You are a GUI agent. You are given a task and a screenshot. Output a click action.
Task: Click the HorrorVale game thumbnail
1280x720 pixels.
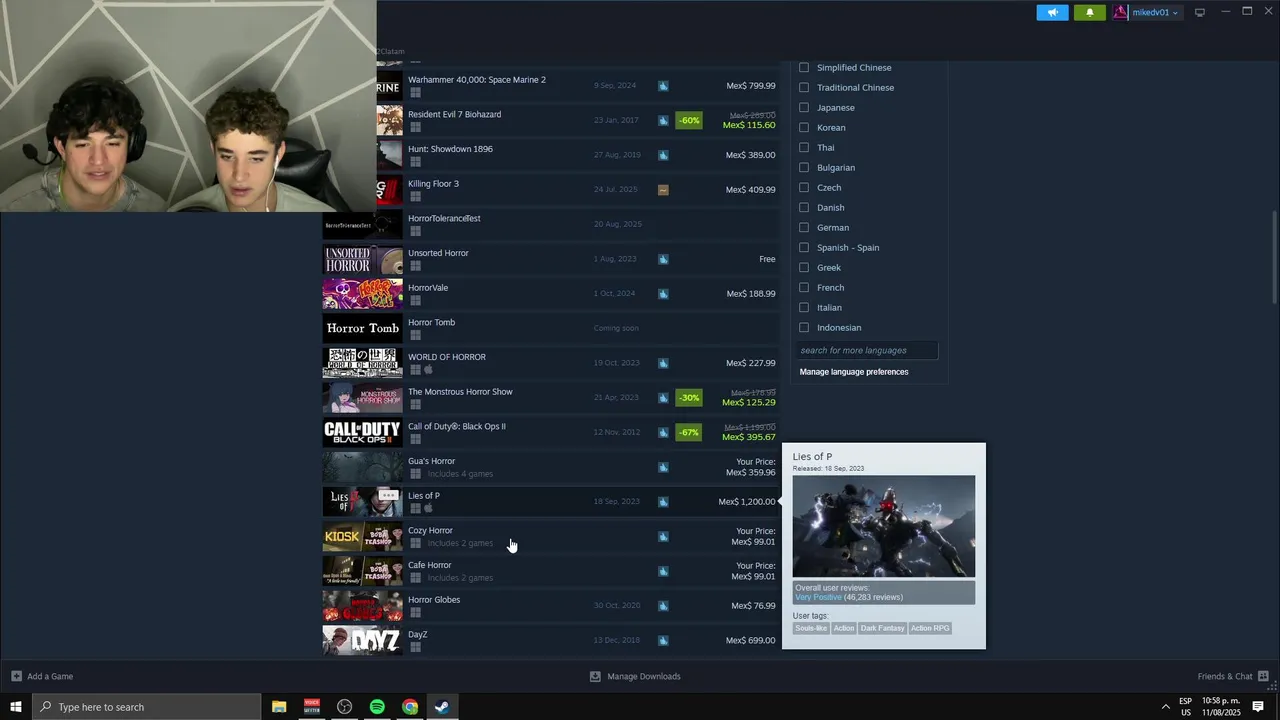coord(362,294)
